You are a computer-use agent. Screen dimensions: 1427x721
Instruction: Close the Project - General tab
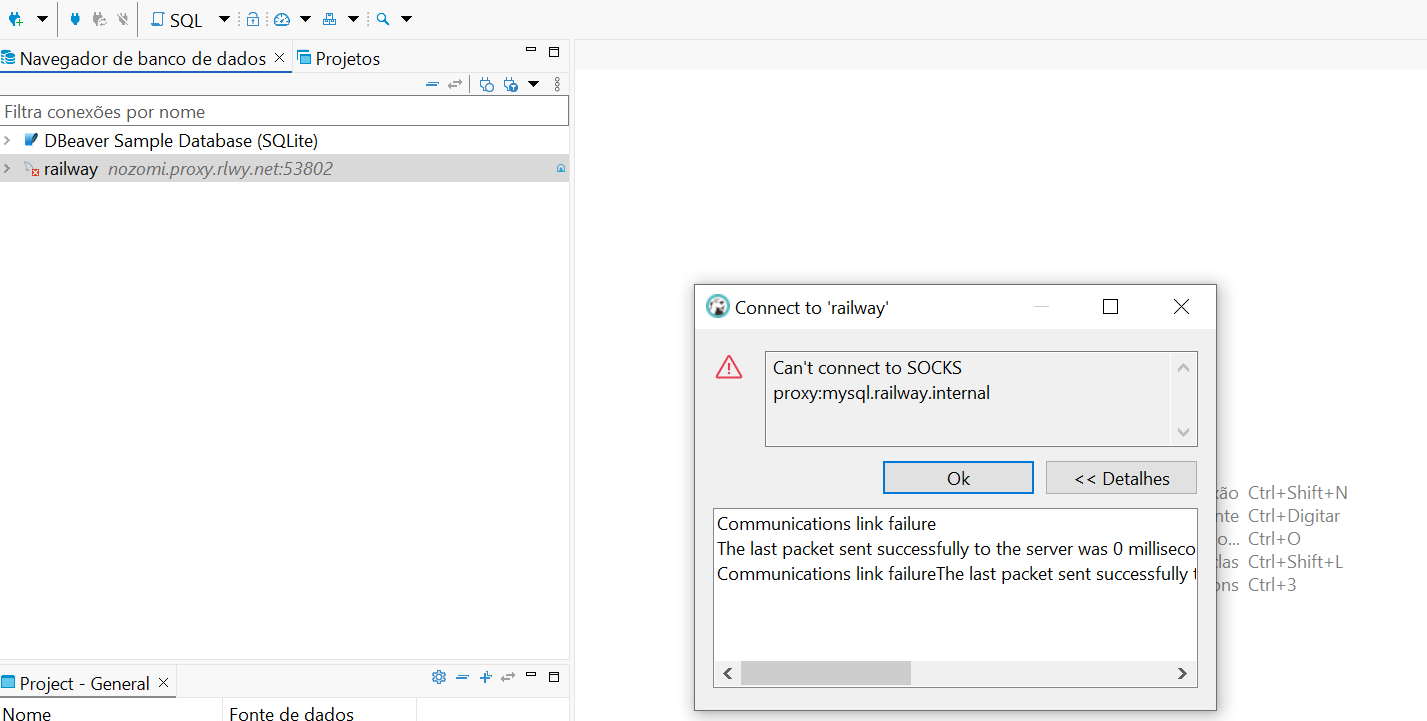pyautogui.click(x=164, y=683)
